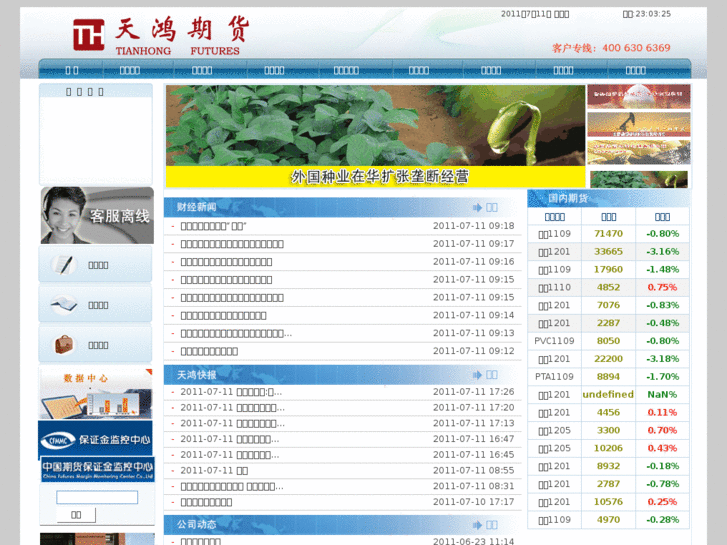Viewport: 727px width, 545px height.
Task: Click the change value -3.18%
Action: [x=662, y=359]
